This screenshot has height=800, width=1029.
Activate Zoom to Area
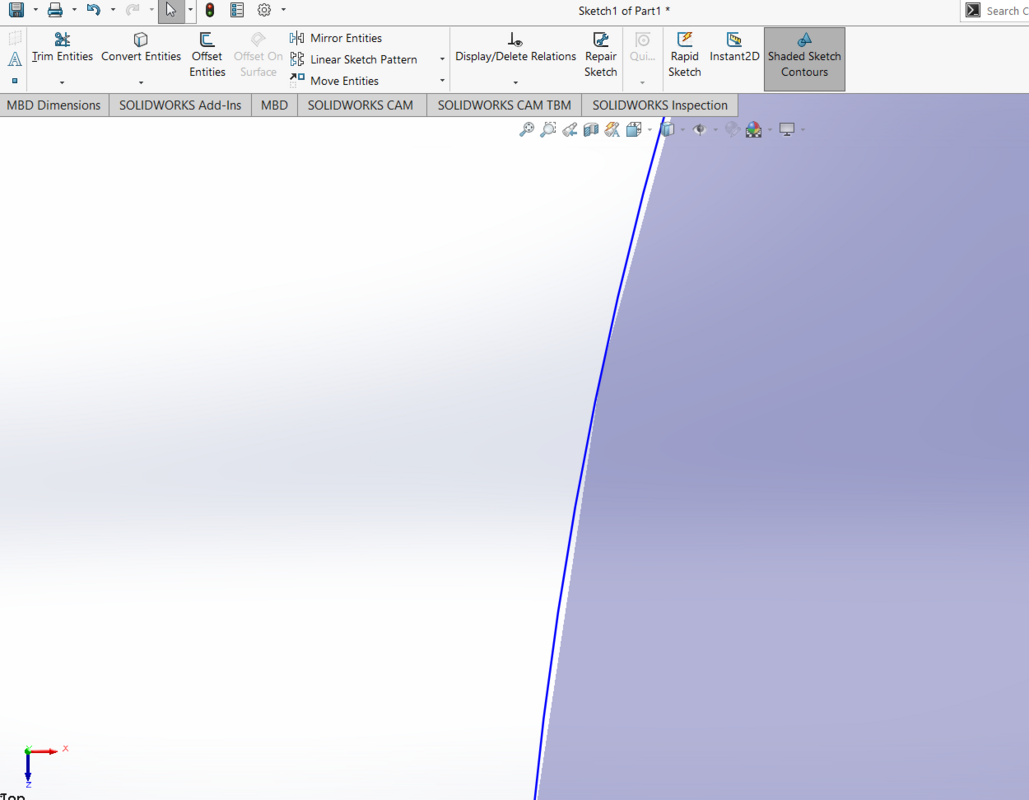click(x=548, y=129)
